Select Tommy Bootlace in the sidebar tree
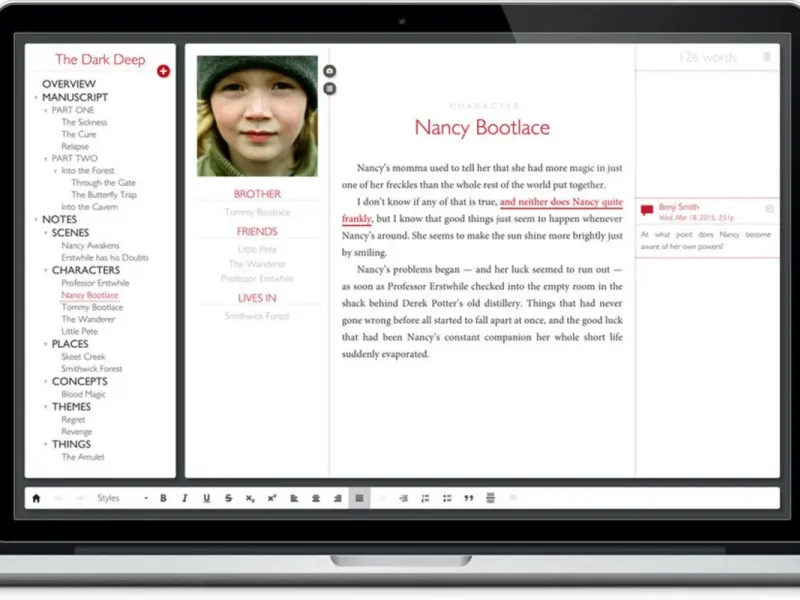Viewport: 800px width, 600px height. point(92,307)
